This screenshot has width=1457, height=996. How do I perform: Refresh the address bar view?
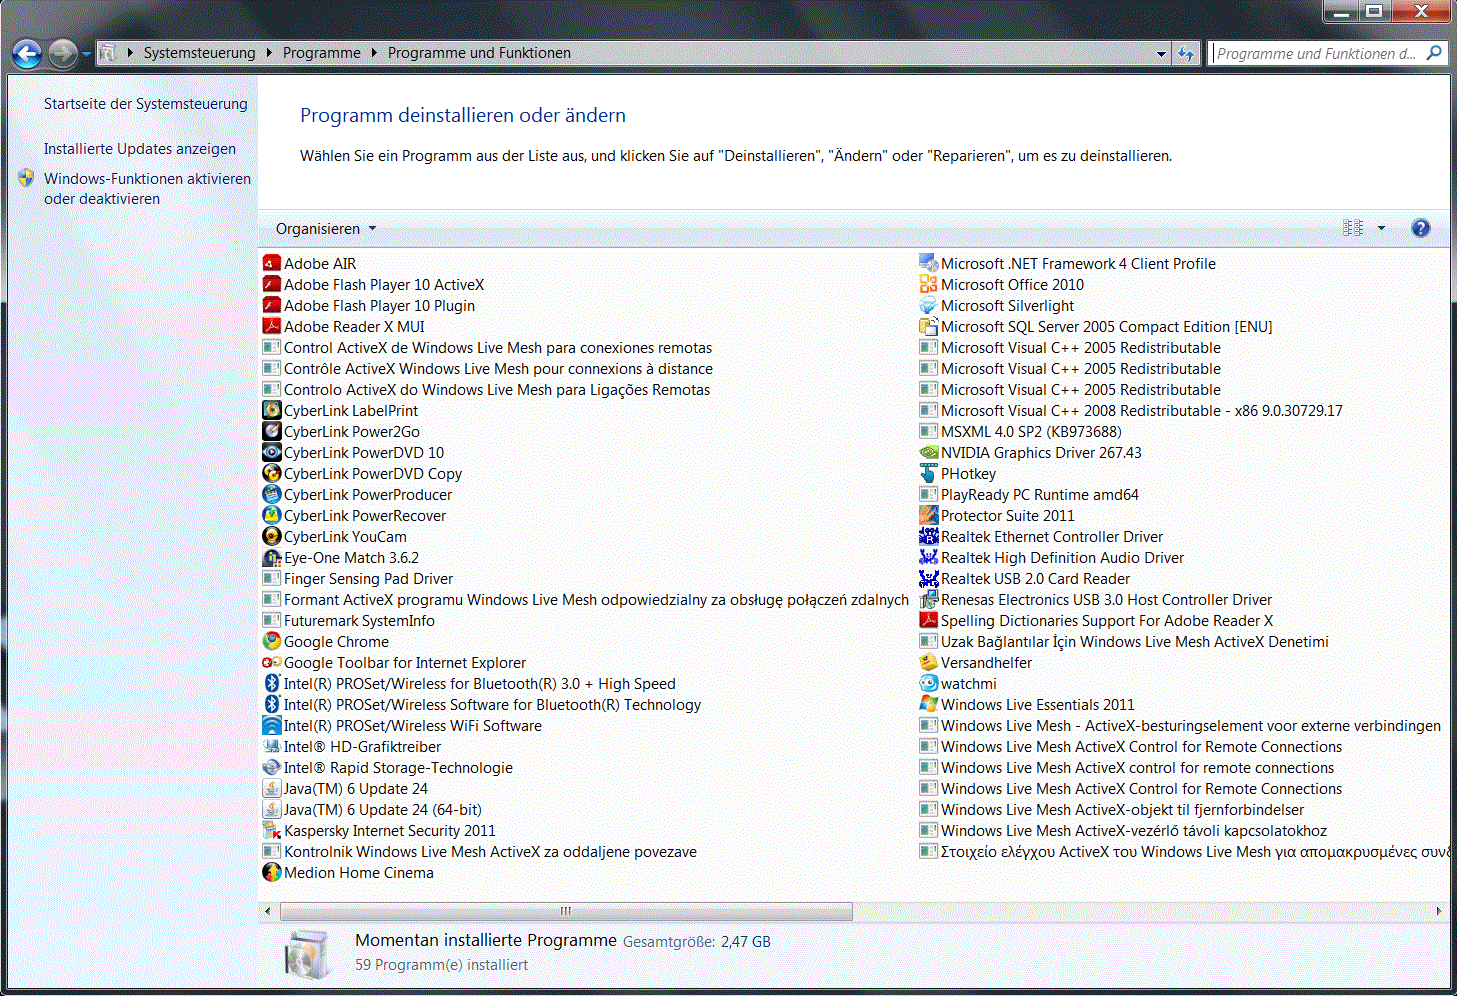click(x=1186, y=53)
